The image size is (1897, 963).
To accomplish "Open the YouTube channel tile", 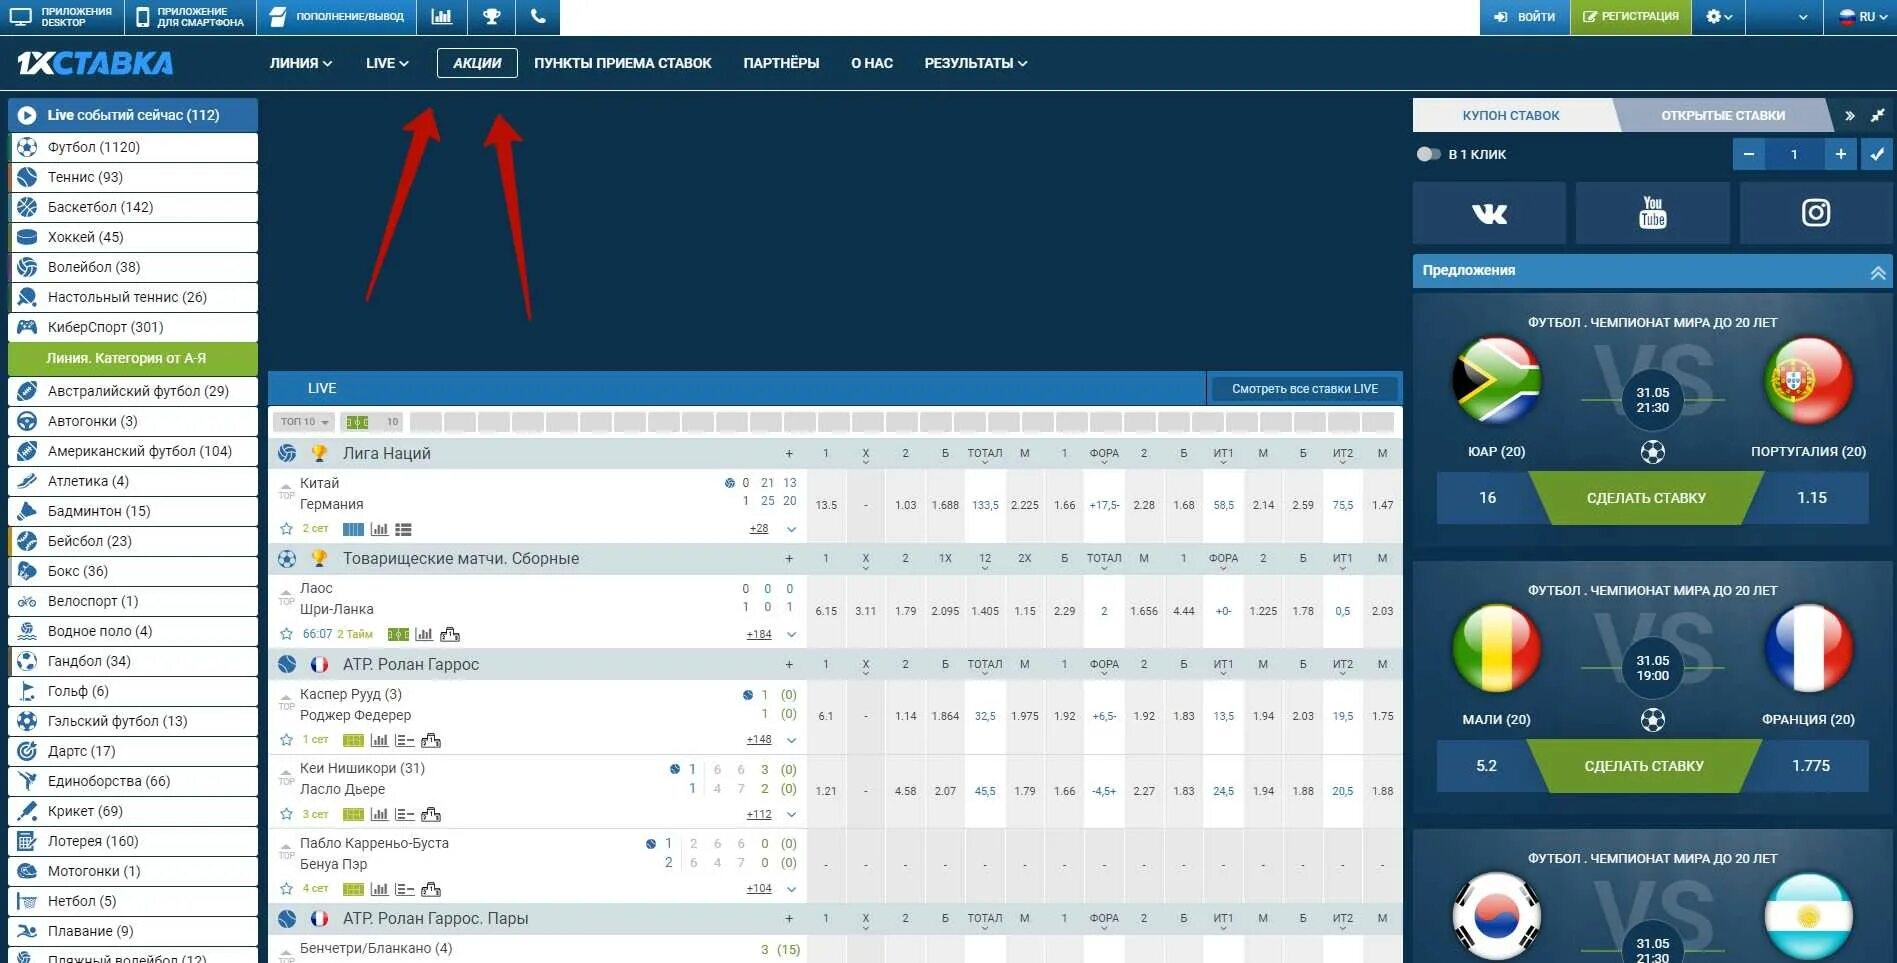I will [x=1653, y=213].
